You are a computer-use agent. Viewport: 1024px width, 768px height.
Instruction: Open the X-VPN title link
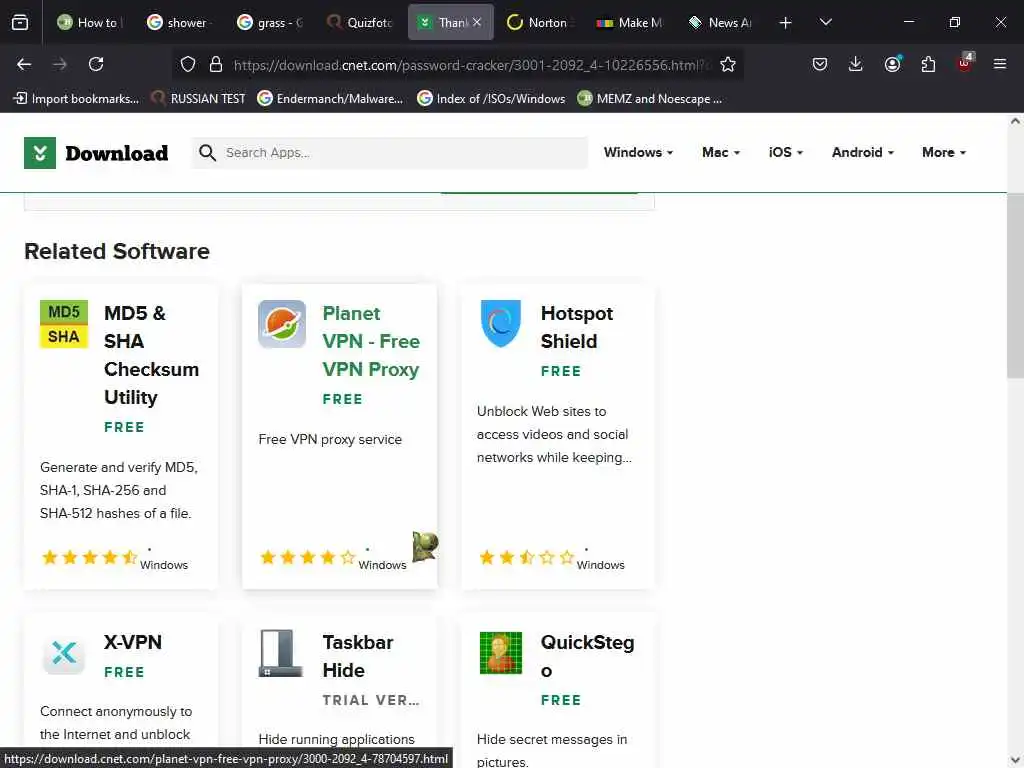coord(133,642)
